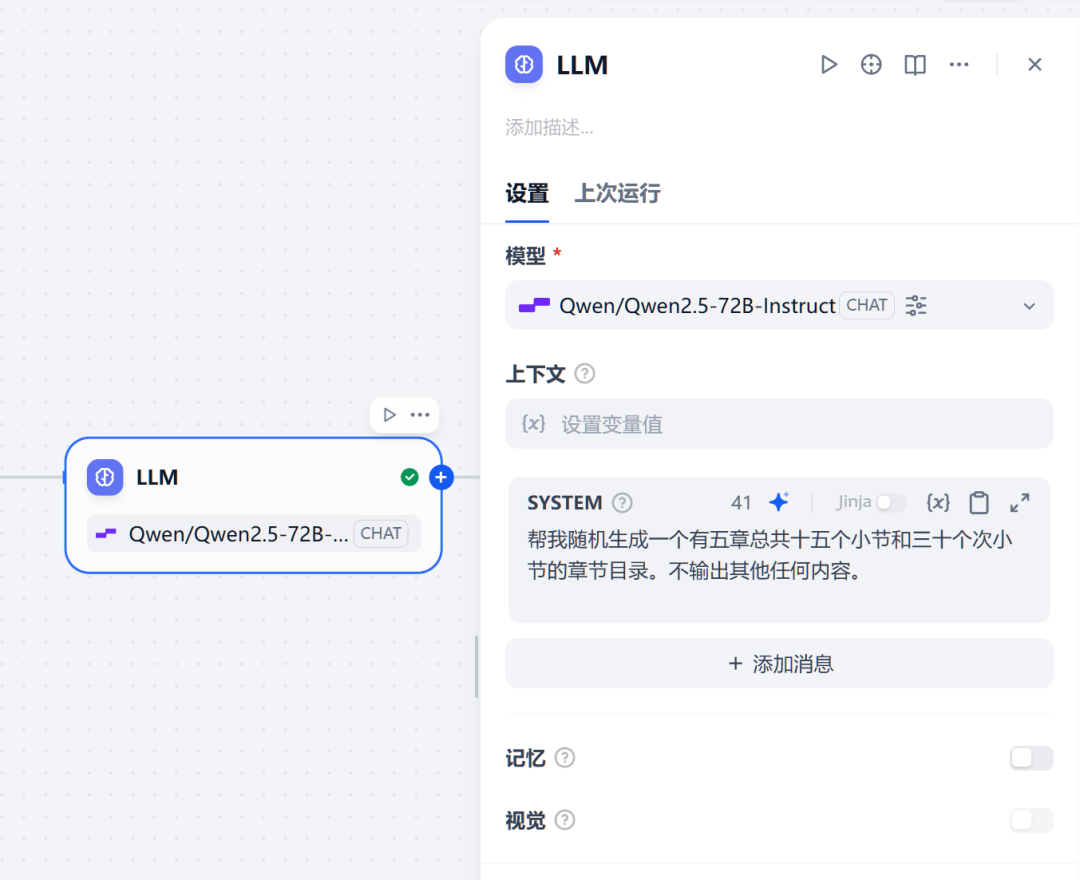Open the panel header more options menu
The height and width of the screenshot is (880, 1080).
pos(959,64)
